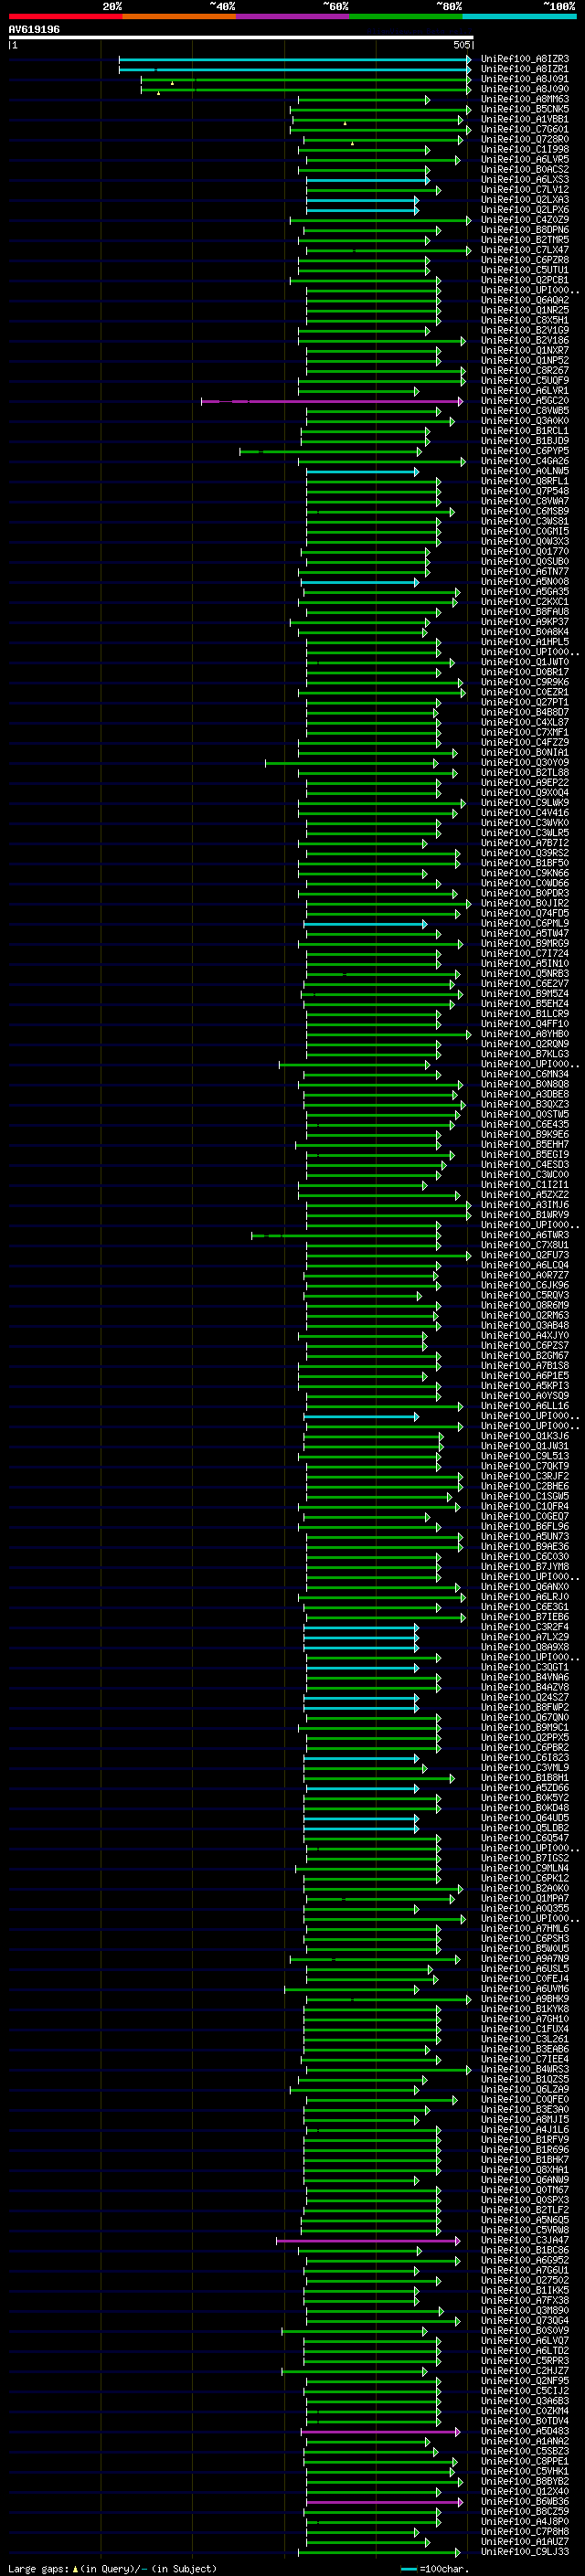585x2576 pixels.
Task: Select hit UniRef100_A8IZR3
Action: click(x=525, y=59)
